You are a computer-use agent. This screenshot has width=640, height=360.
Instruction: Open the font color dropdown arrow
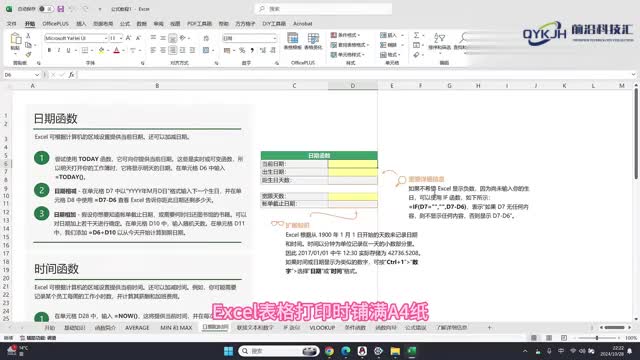point(123,50)
